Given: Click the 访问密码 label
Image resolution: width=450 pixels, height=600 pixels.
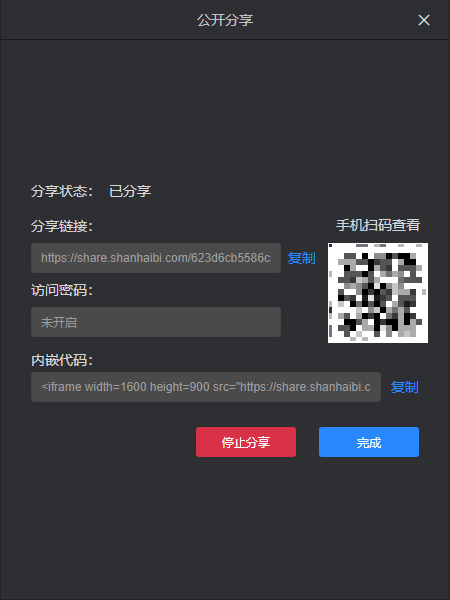Looking at the screenshot, I should tap(62, 290).
